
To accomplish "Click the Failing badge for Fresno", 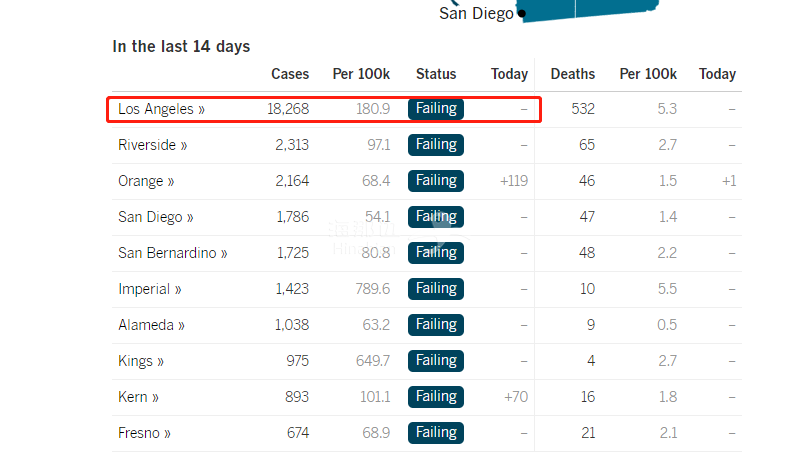I will (x=436, y=433).
